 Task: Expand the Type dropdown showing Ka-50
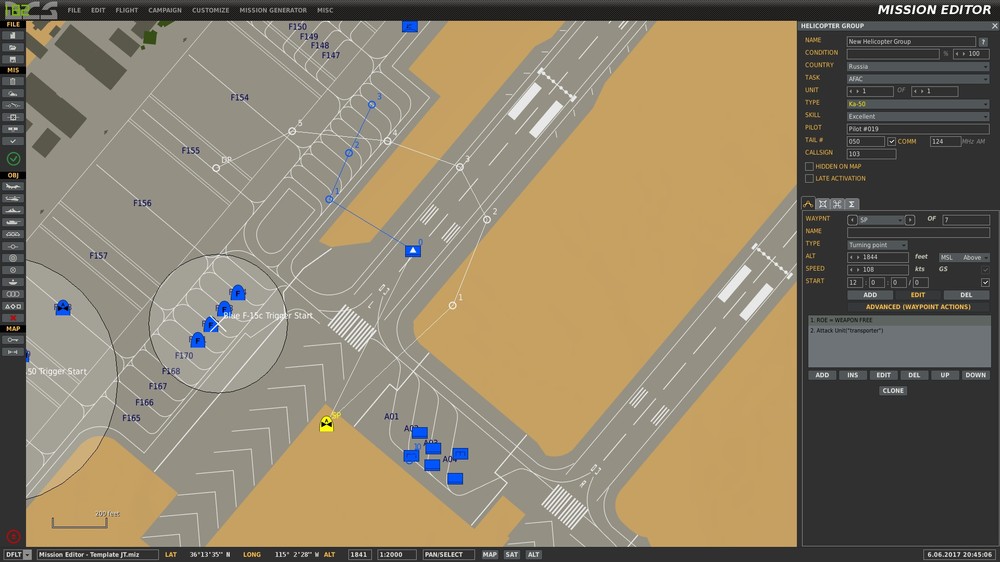pyautogui.click(x=918, y=104)
